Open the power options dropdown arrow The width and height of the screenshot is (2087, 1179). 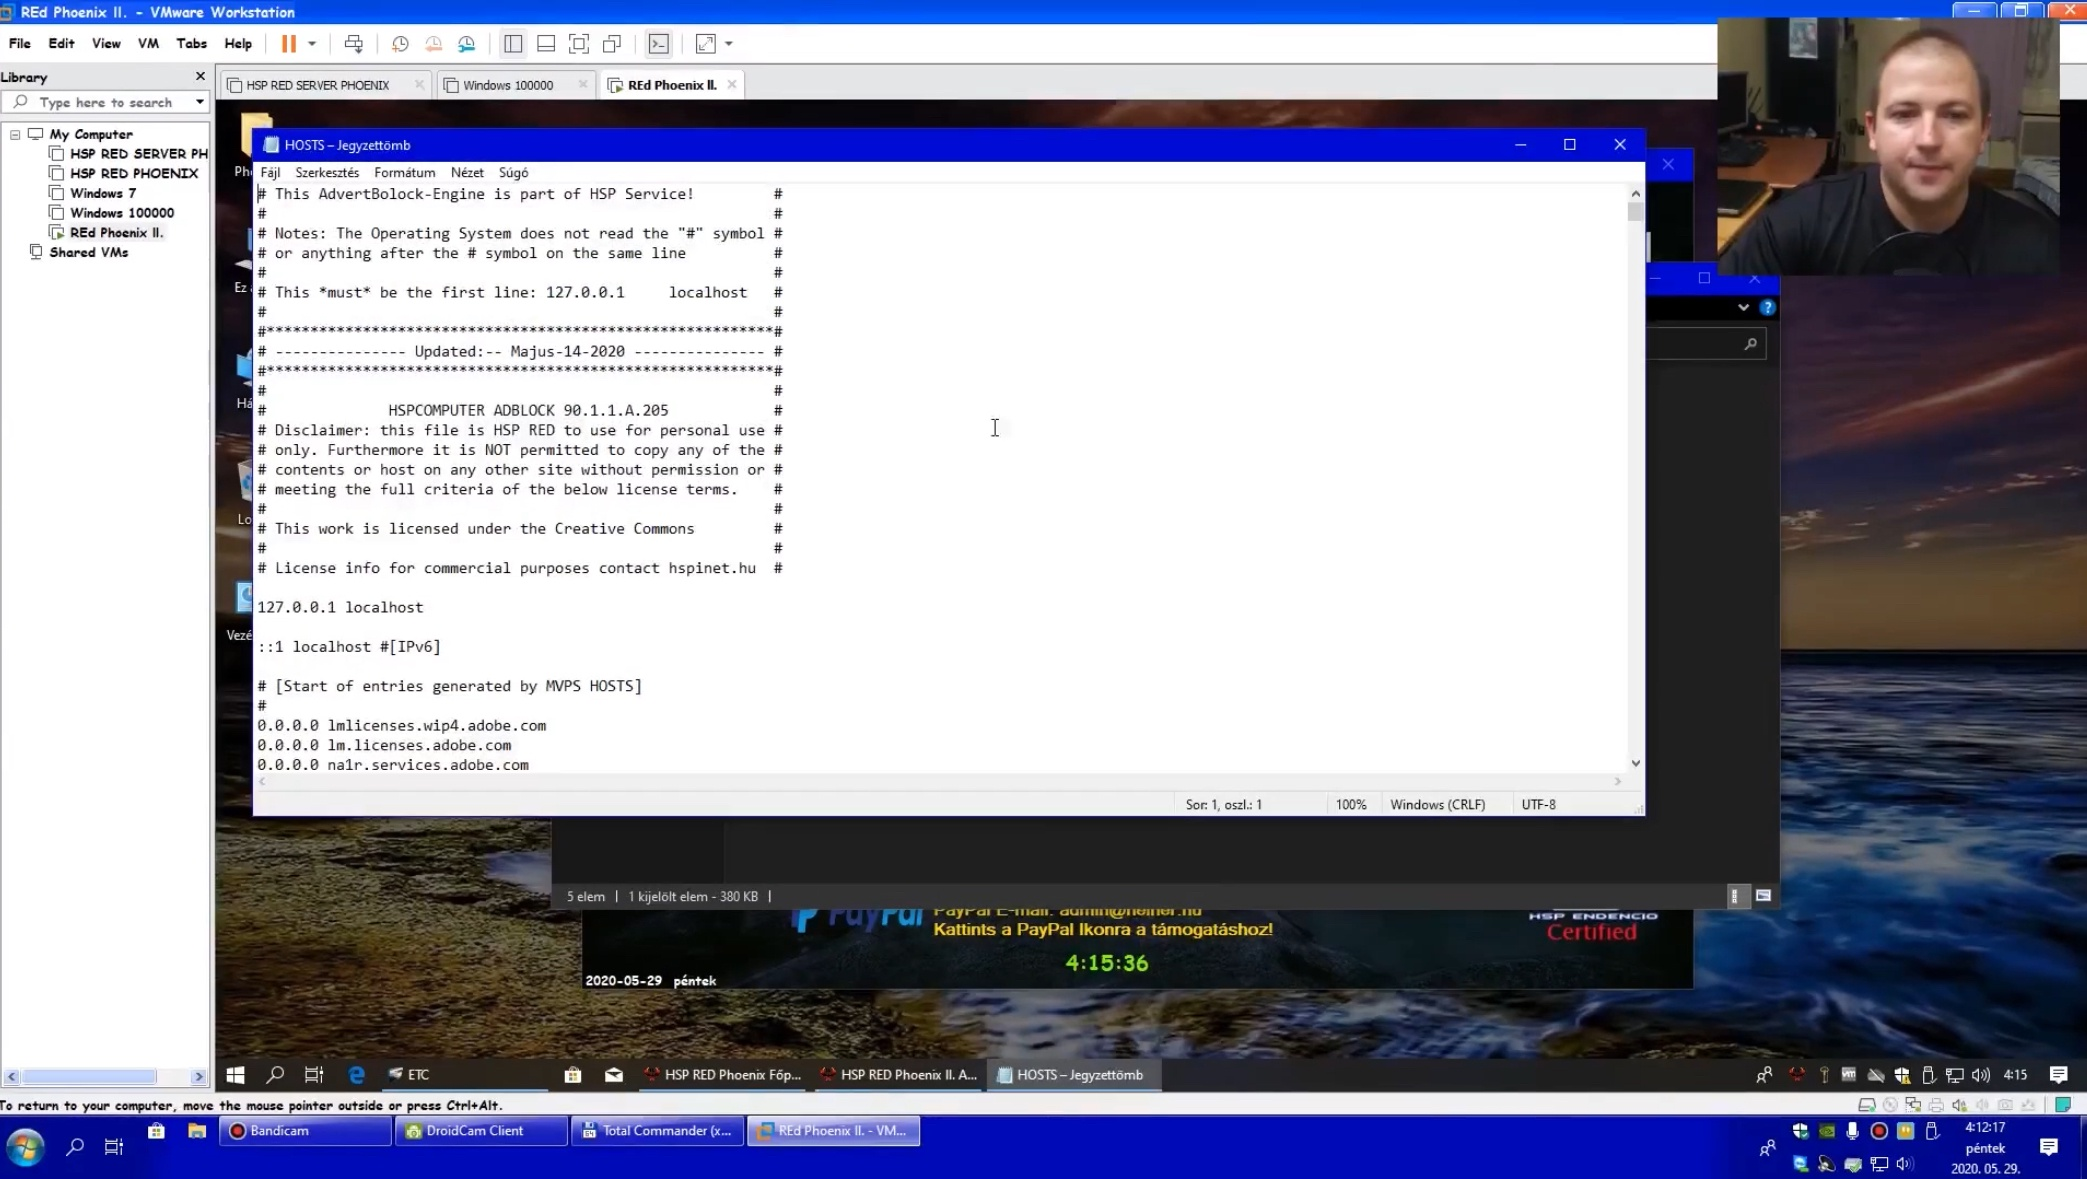312,44
